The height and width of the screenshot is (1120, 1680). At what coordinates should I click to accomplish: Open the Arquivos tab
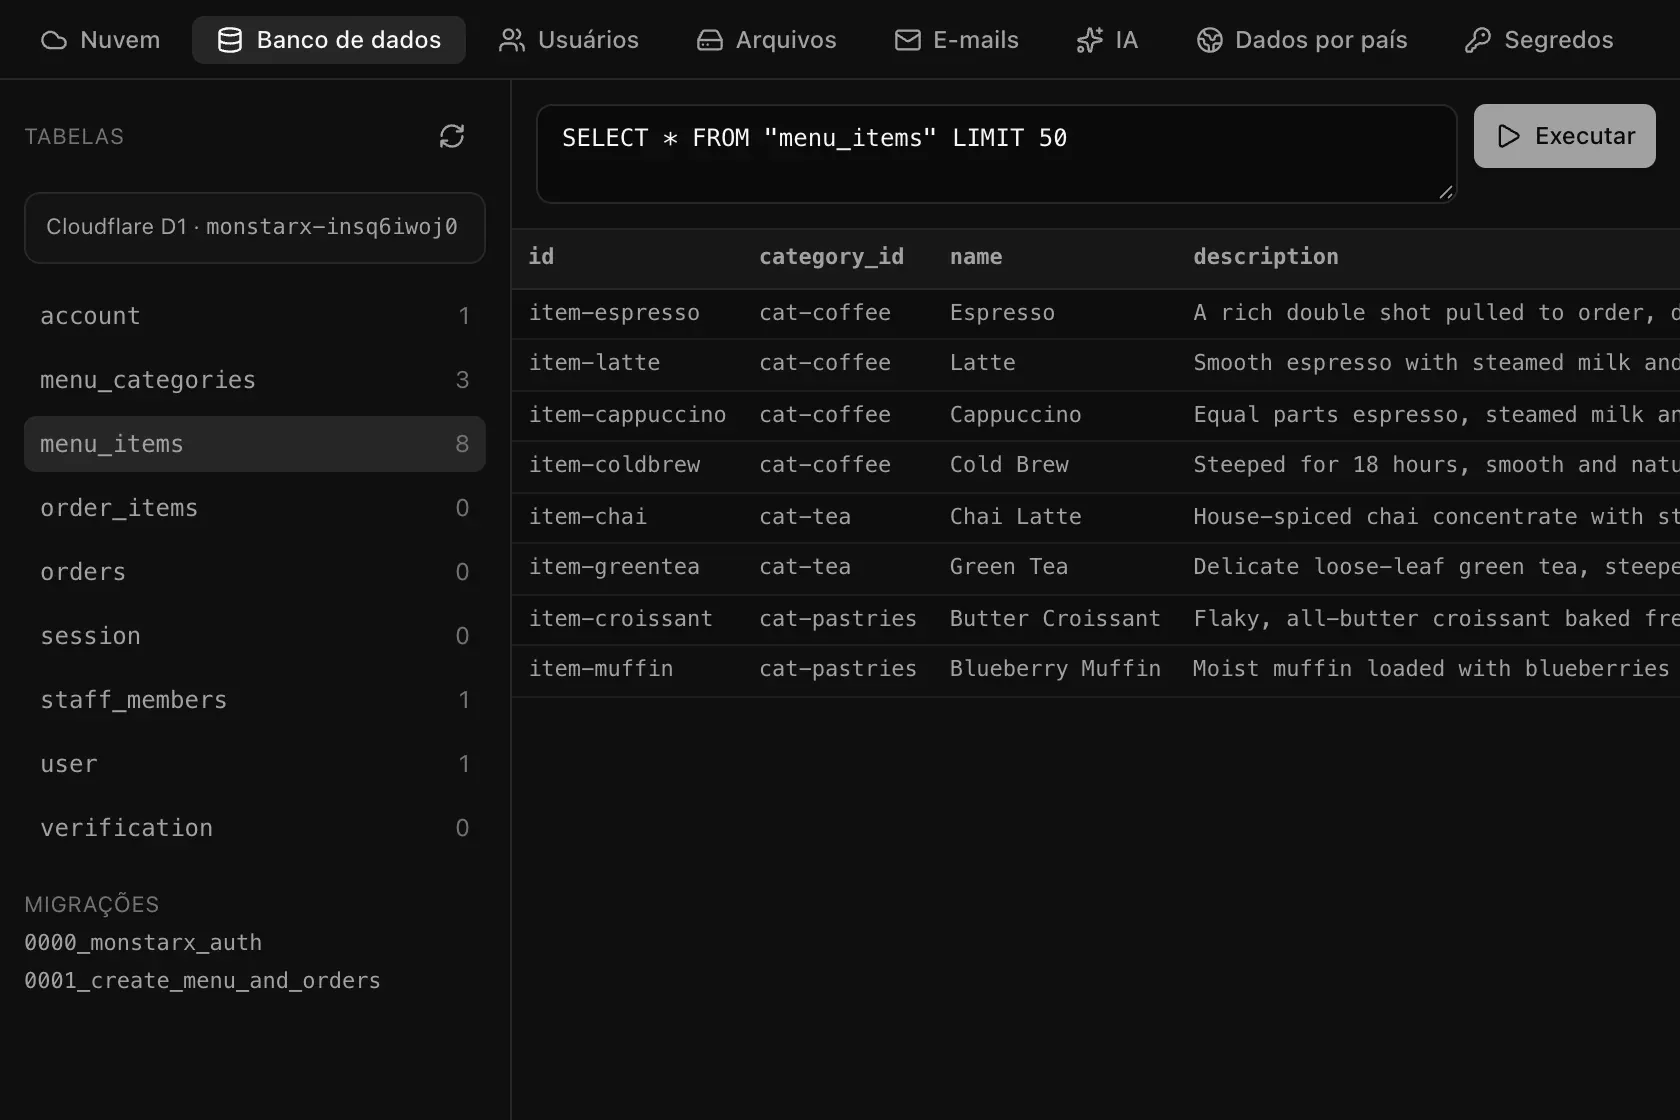tap(766, 40)
